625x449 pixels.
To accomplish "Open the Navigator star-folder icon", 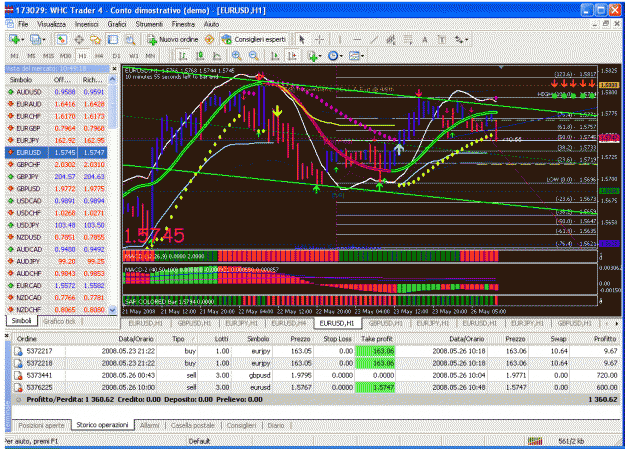I will click(95, 39).
